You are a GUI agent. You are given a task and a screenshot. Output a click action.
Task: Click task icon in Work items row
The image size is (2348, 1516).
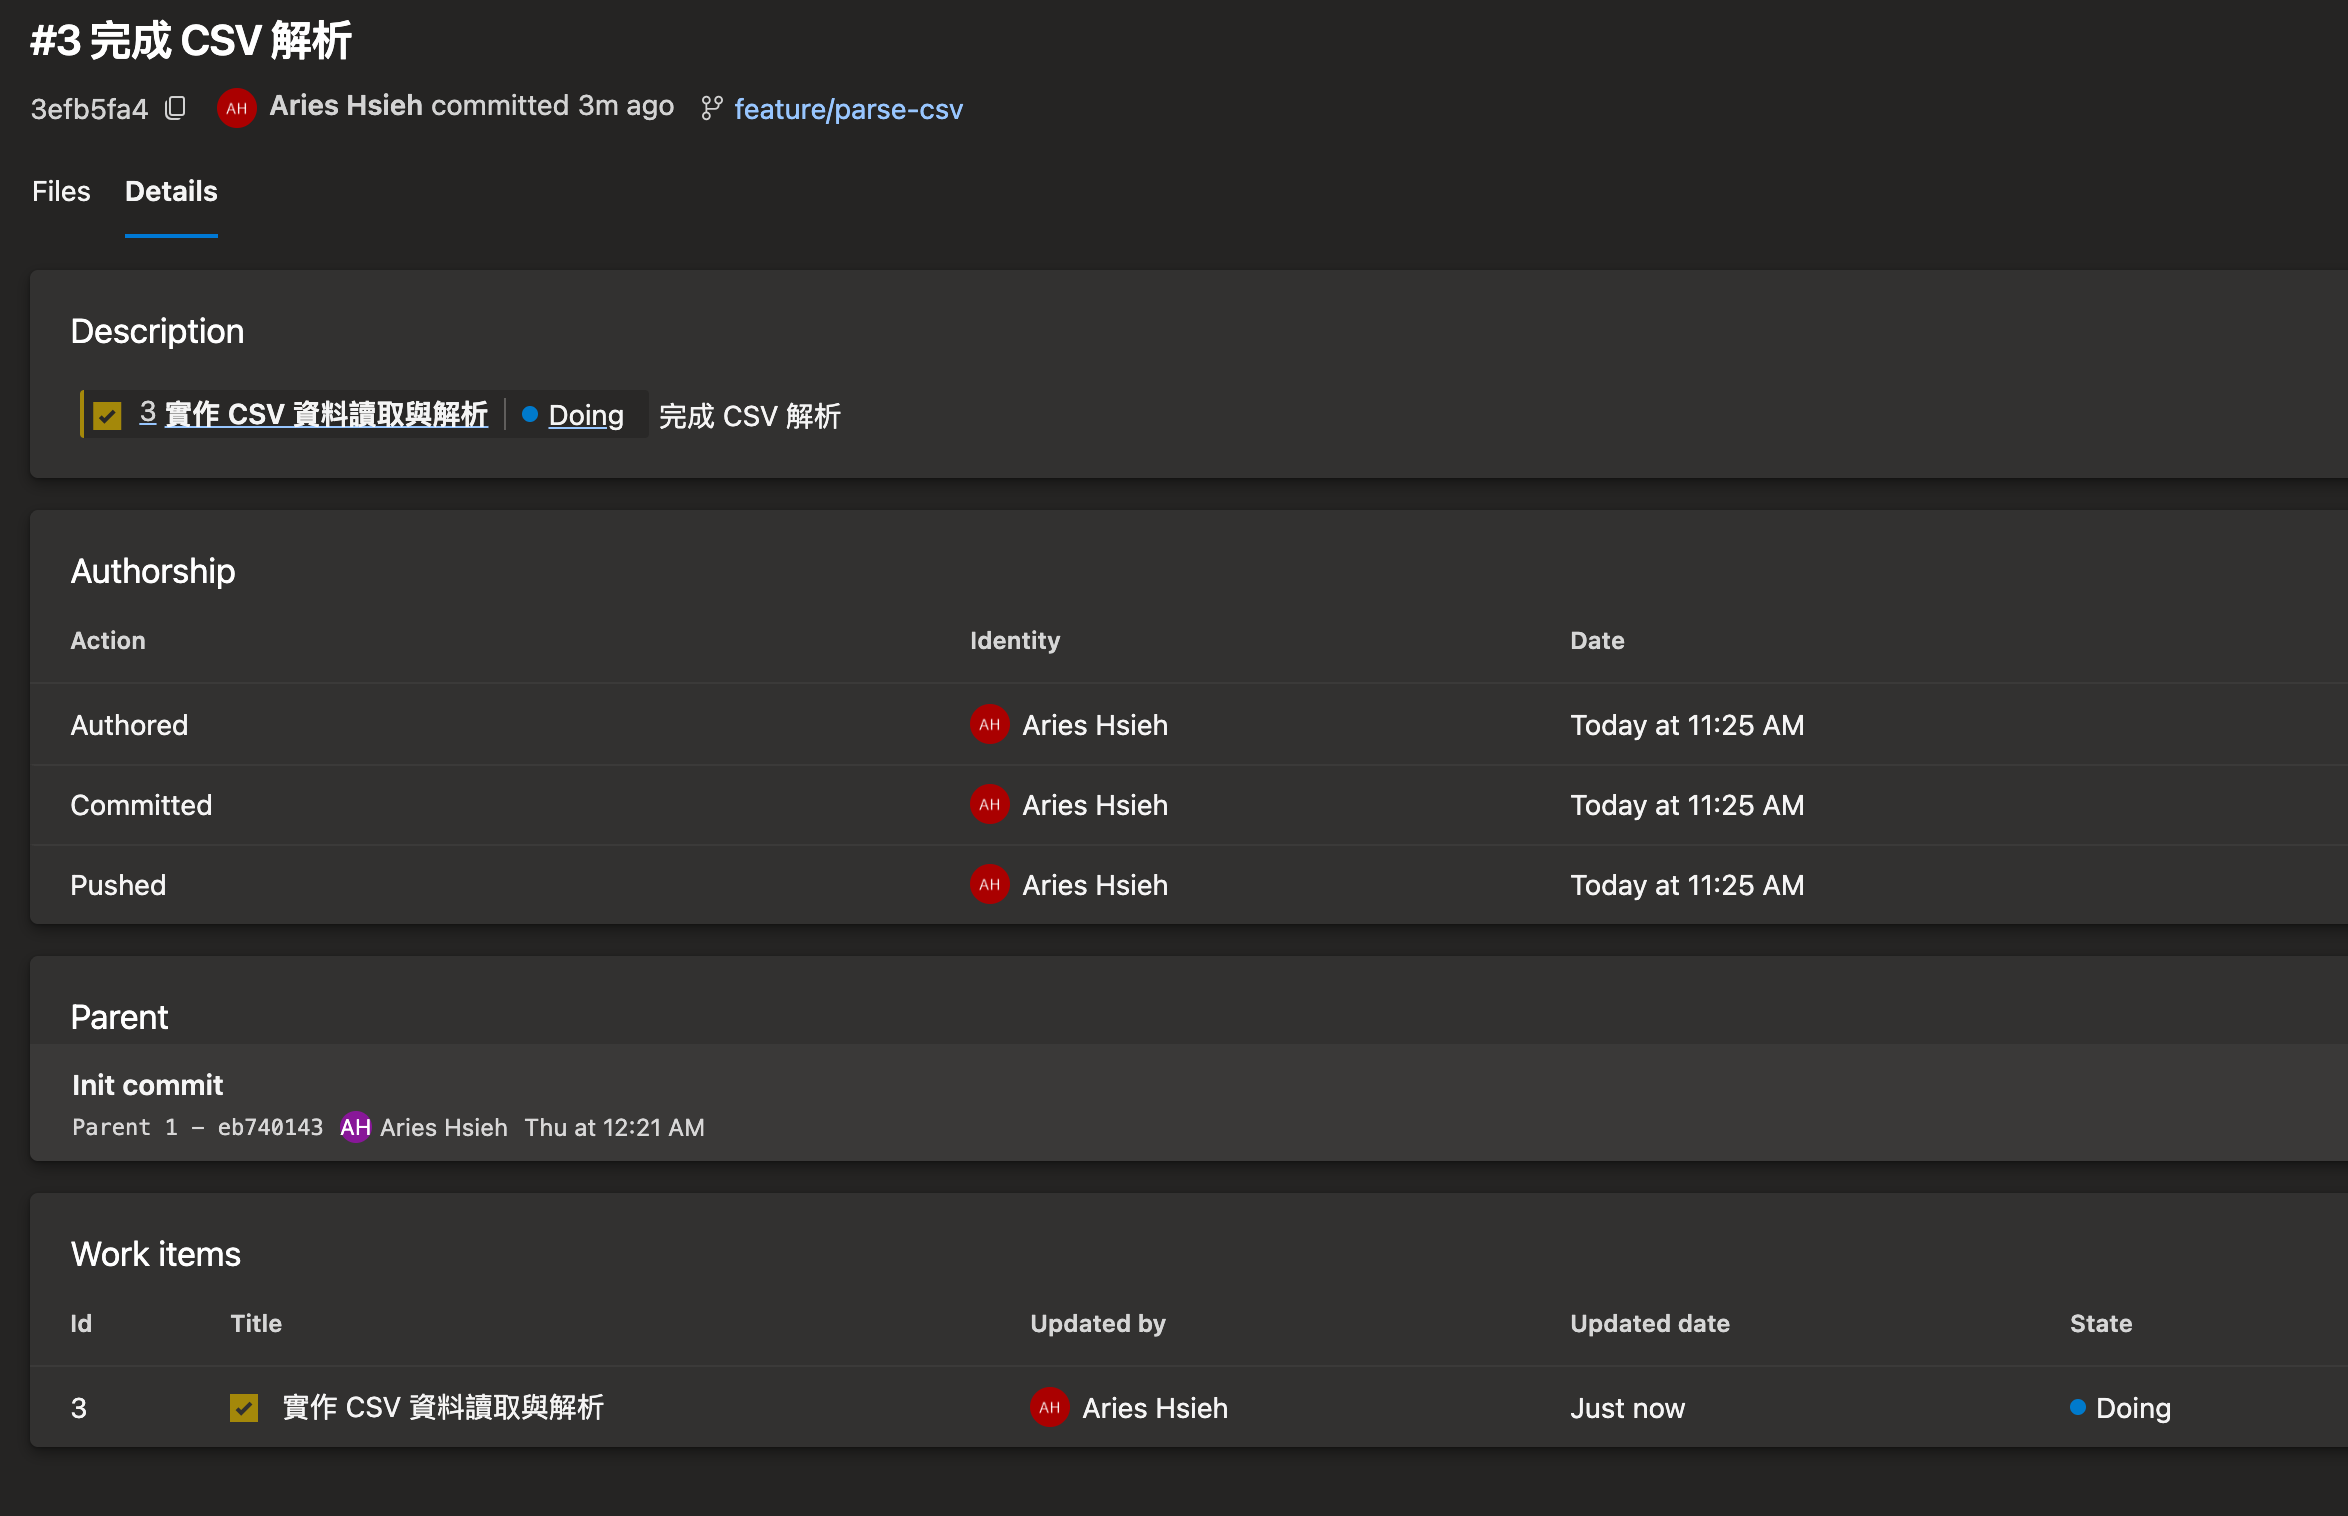pyautogui.click(x=244, y=1408)
